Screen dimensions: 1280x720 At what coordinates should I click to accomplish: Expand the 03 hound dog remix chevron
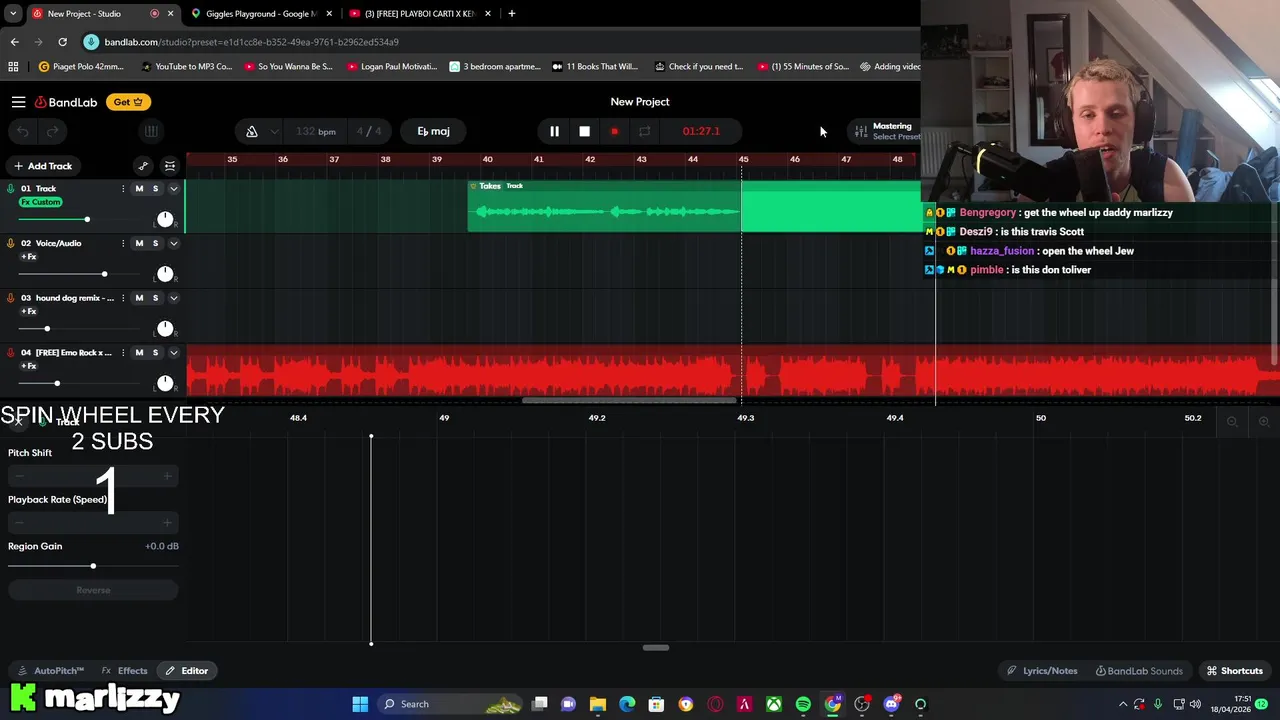pos(173,298)
